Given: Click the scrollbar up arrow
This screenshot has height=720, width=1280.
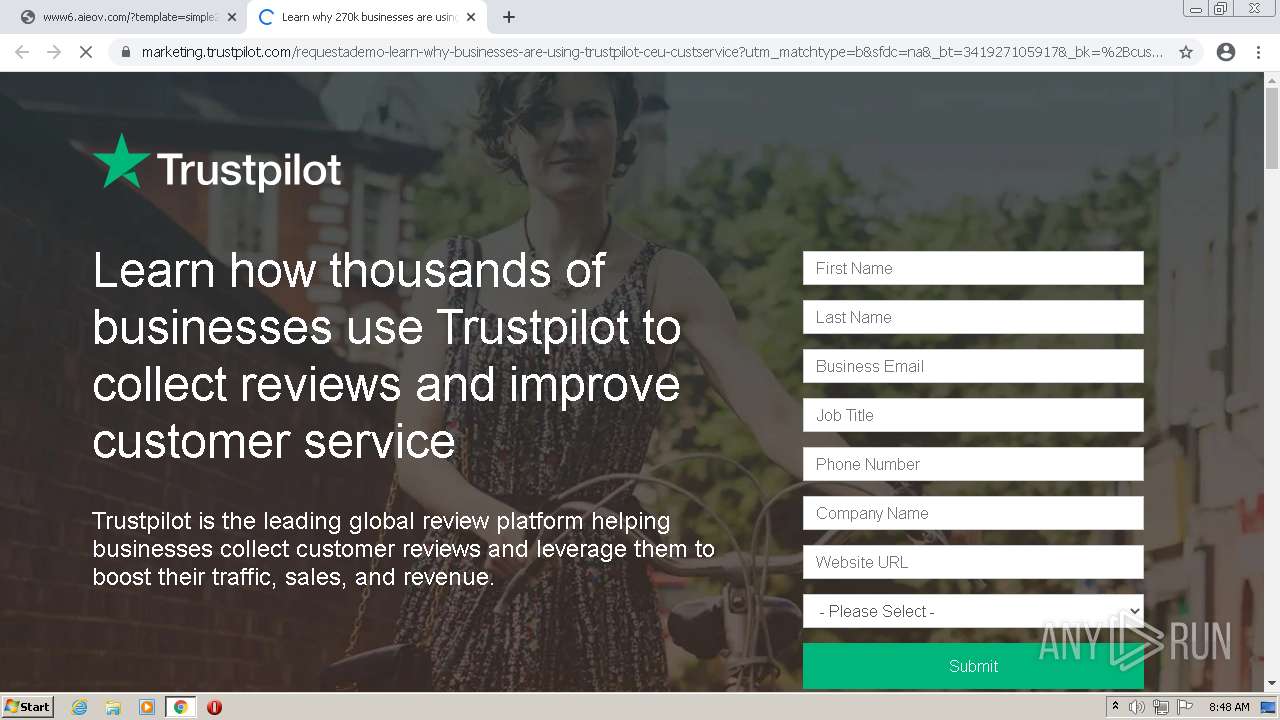Looking at the screenshot, I should pos(1272,79).
